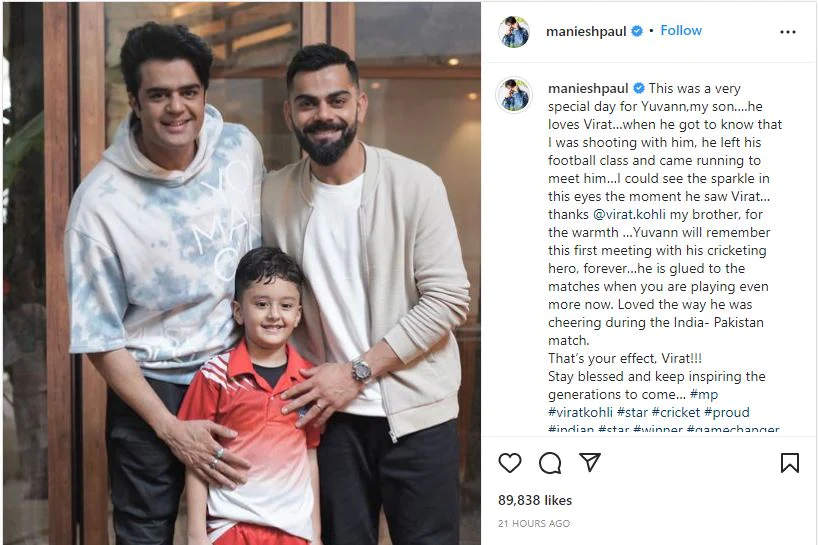Click the 21 HOURS AGO timestamp
The width and height of the screenshot is (818, 545).
(x=534, y=523)
